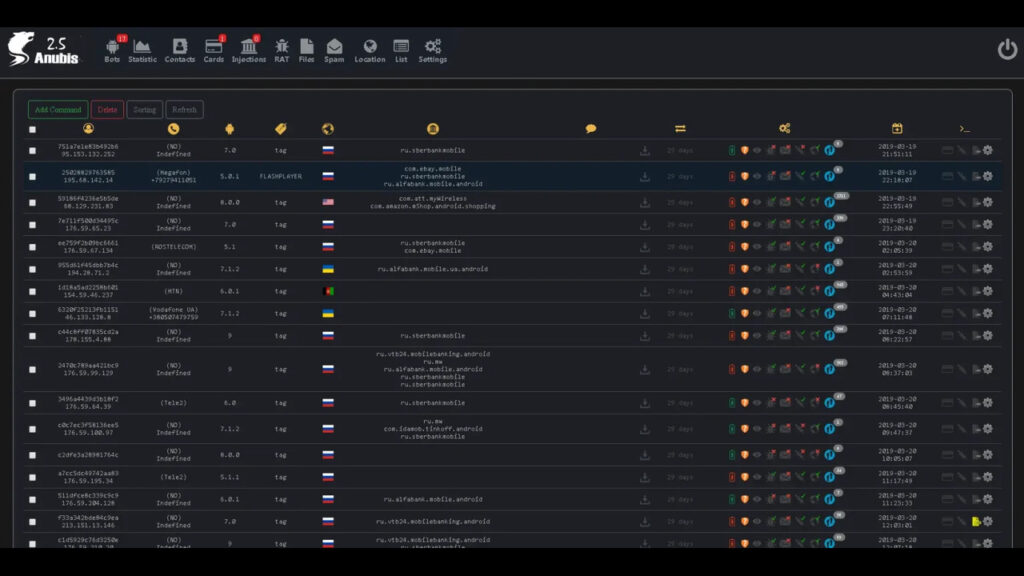Viewport: 1024px width, 576px height.
Task: Open the Location globe page
Action: (x=370, y=50)
